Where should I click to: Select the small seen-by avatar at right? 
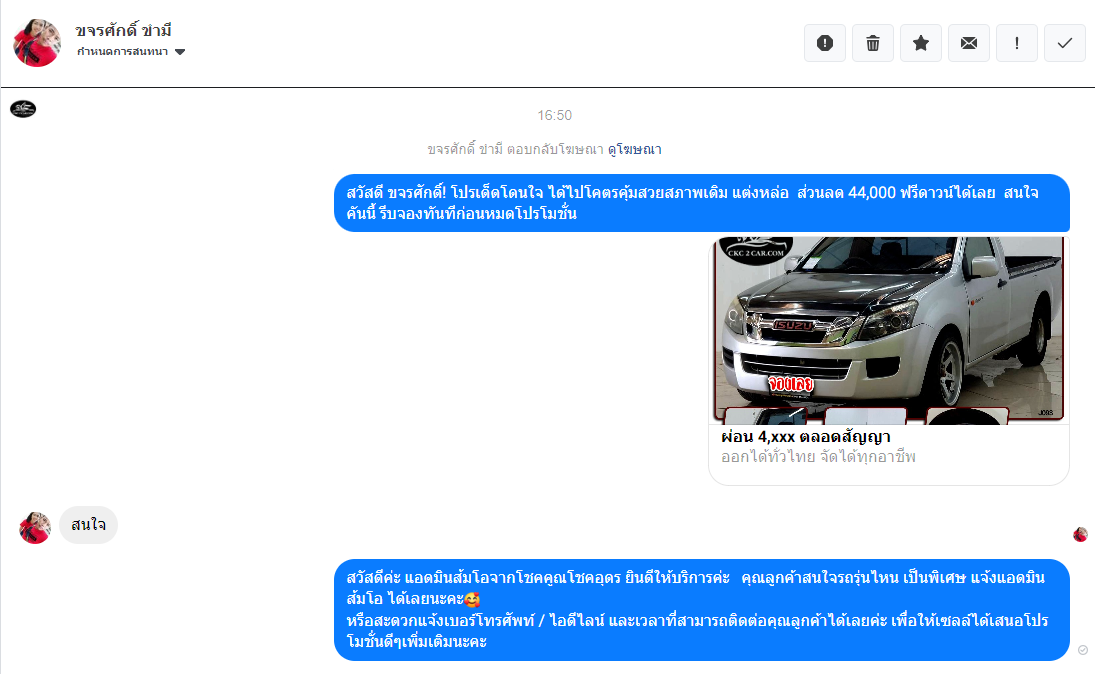tap(1080, 534)
